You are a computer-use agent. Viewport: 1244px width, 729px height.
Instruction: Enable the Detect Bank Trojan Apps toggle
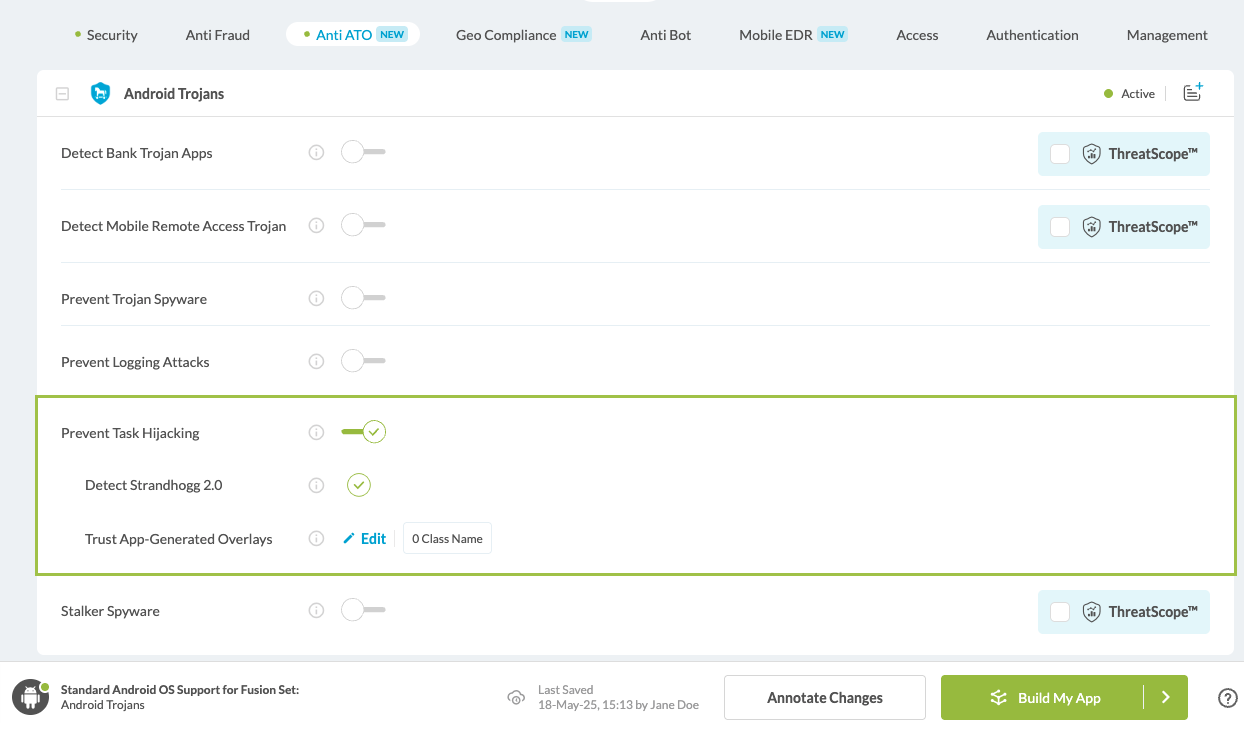[x=362, y=153]
